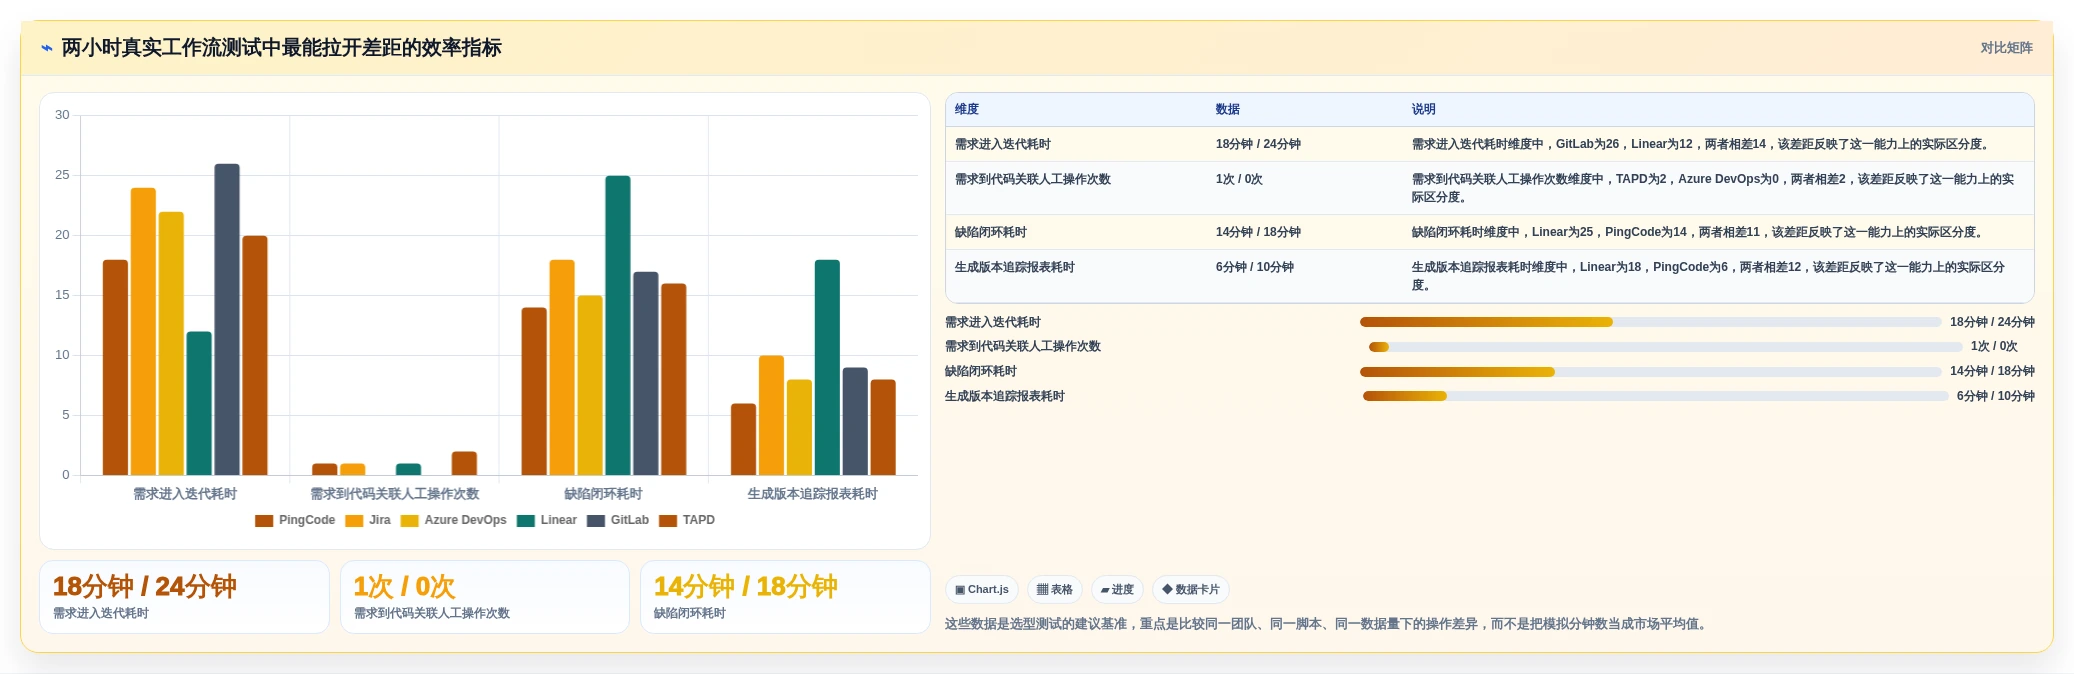2074x674 pixels.
Task: Click the 数据 column header
Action: coord(1228,110)
